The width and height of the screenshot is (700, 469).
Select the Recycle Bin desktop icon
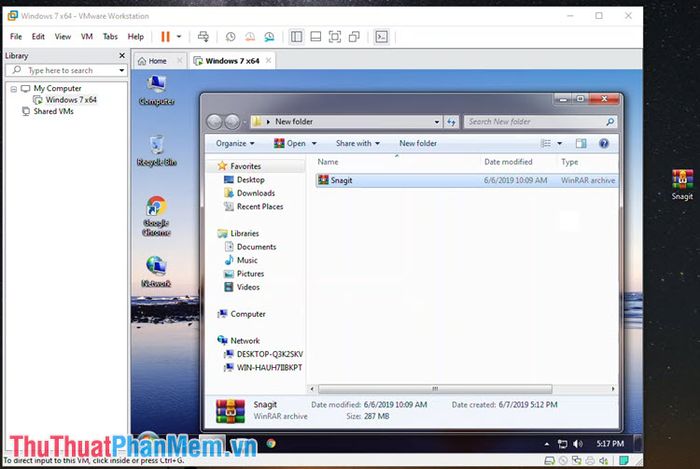coord(157,151)
